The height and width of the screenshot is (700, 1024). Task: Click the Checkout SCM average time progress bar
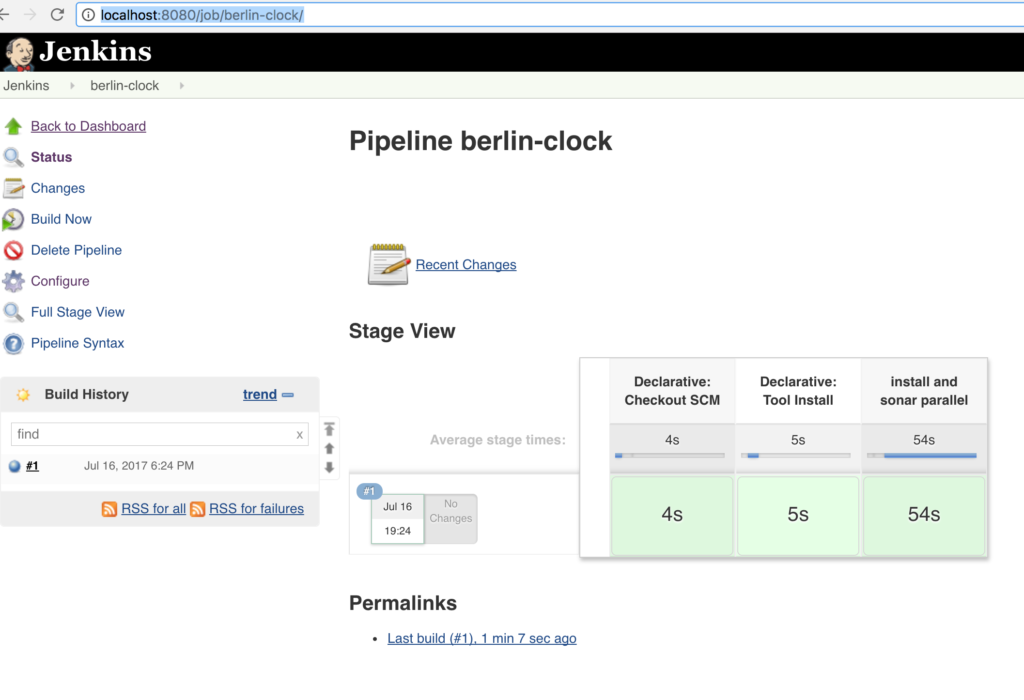670,455
